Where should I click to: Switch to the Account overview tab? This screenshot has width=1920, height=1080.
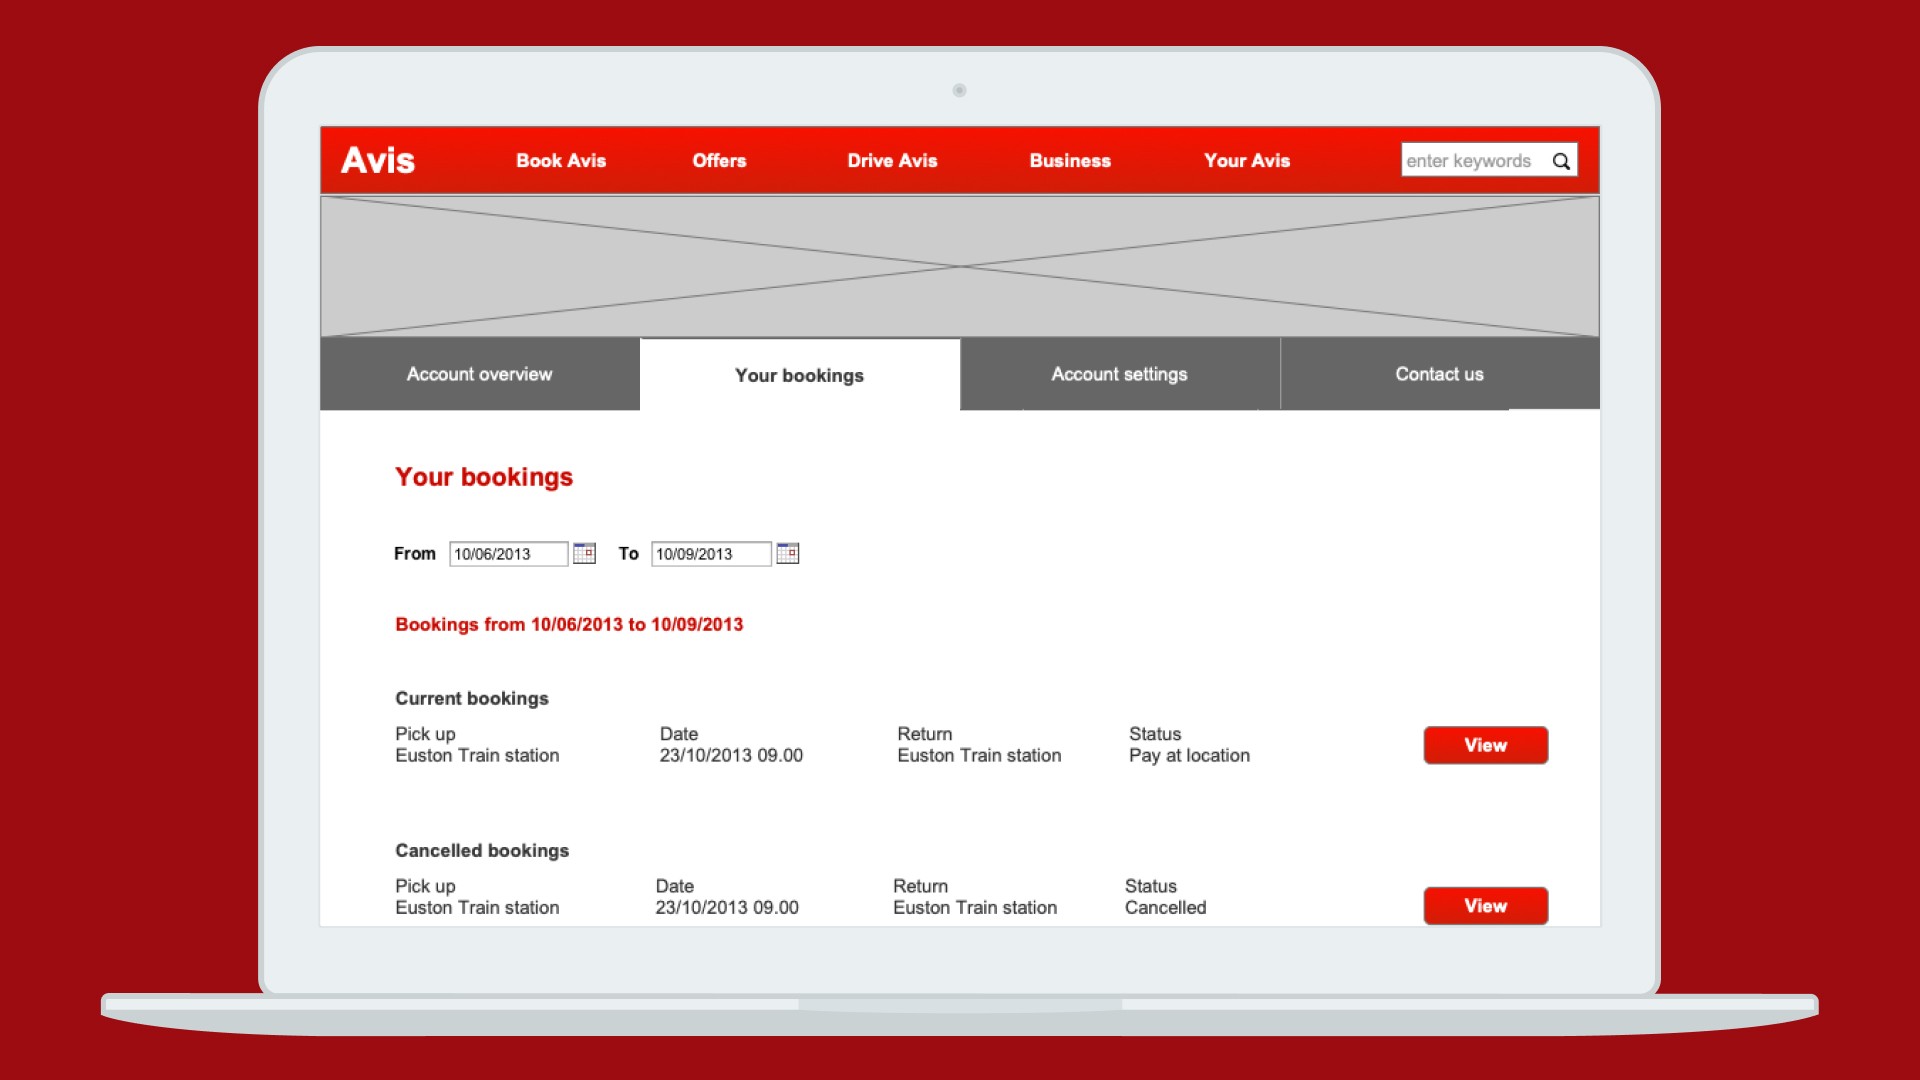(479, 374)
